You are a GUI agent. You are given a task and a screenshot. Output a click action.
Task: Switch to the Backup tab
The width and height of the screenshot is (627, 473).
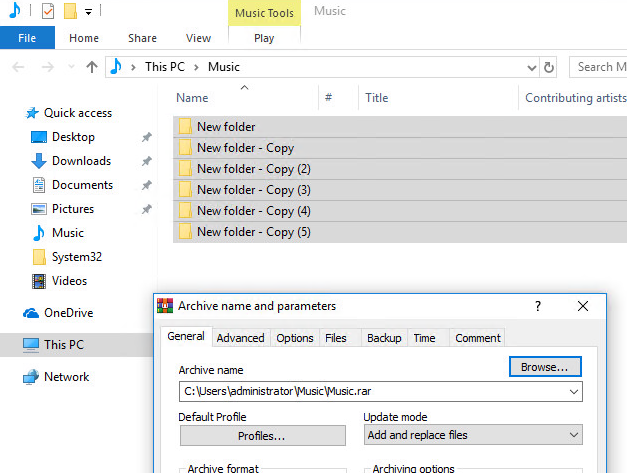[384, 338]
